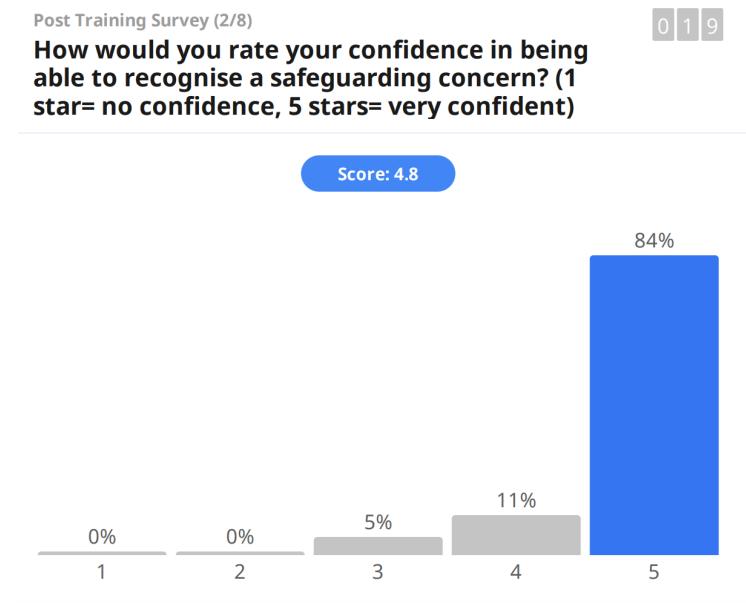
Task: Click axis label 2
Action: tap(240, 575)
